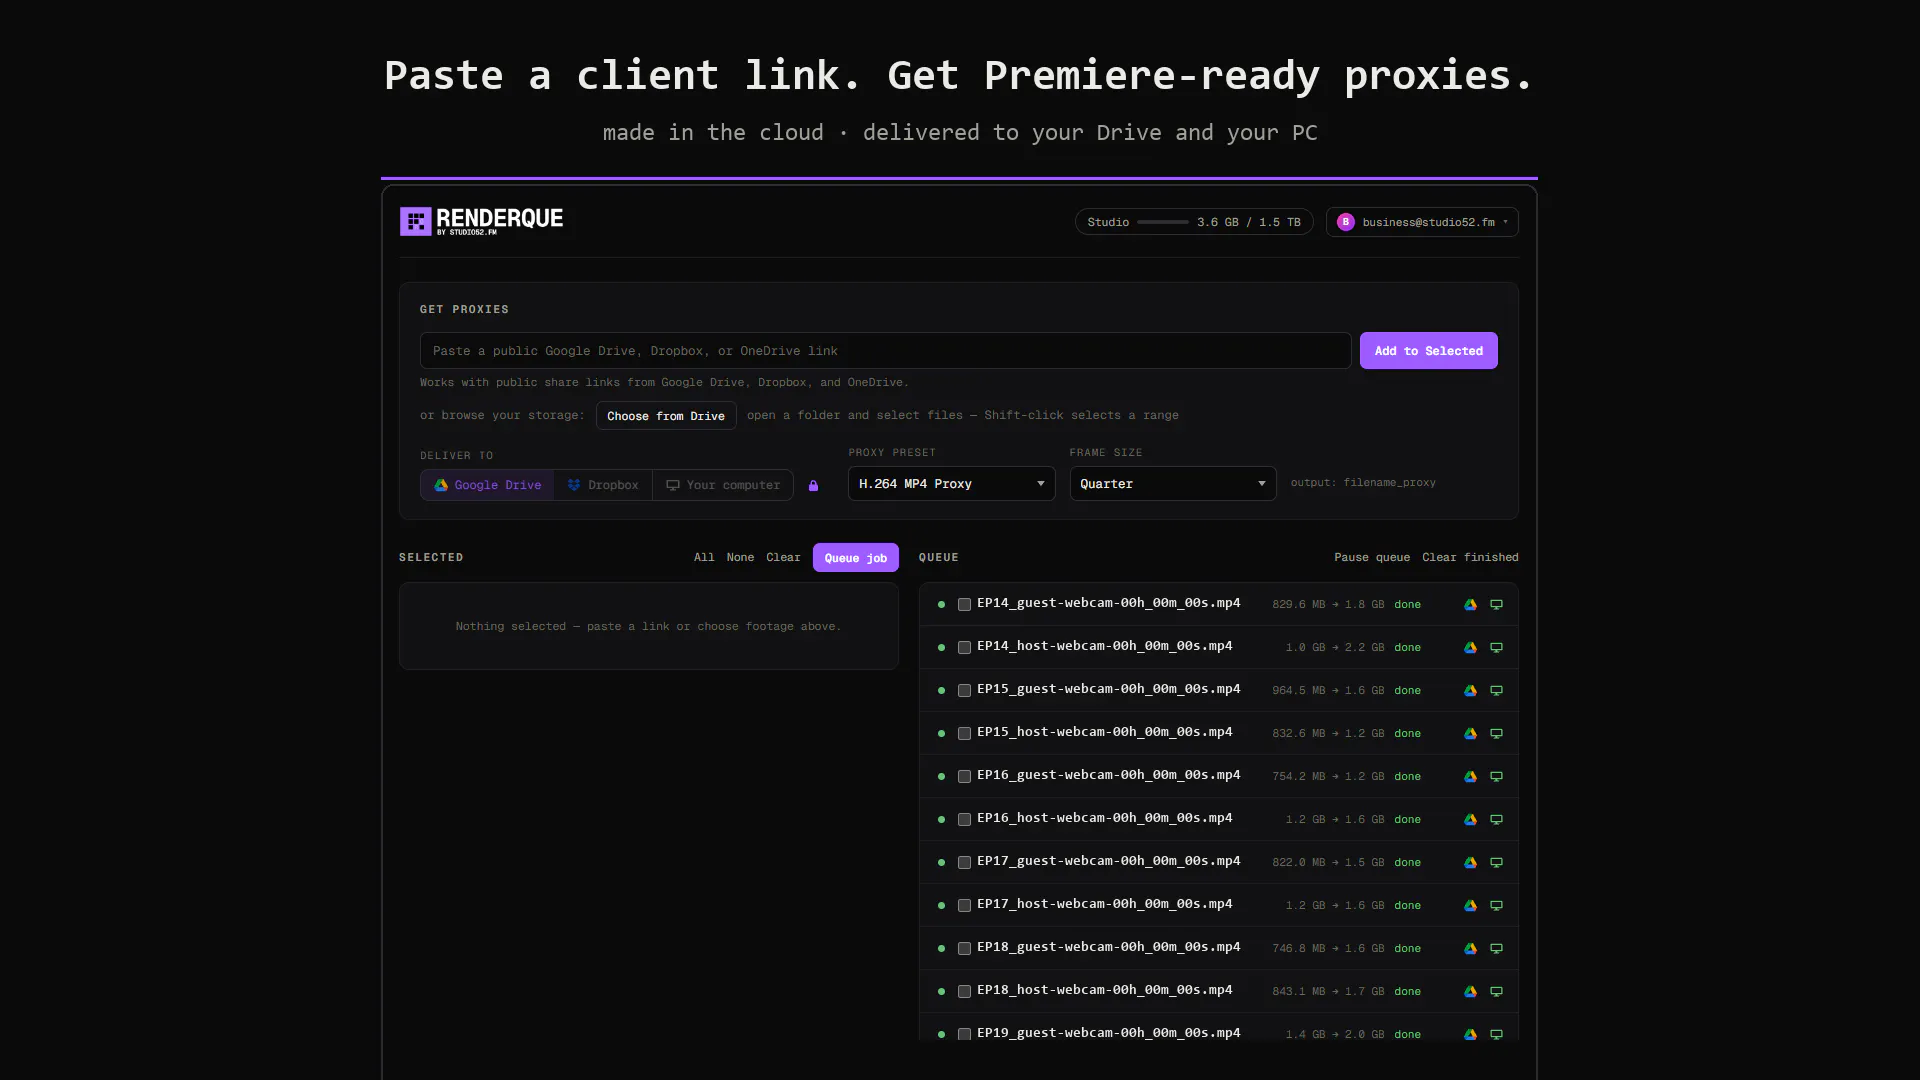Tick the EP16_guest-webcam checkbox

click(964, 777)
